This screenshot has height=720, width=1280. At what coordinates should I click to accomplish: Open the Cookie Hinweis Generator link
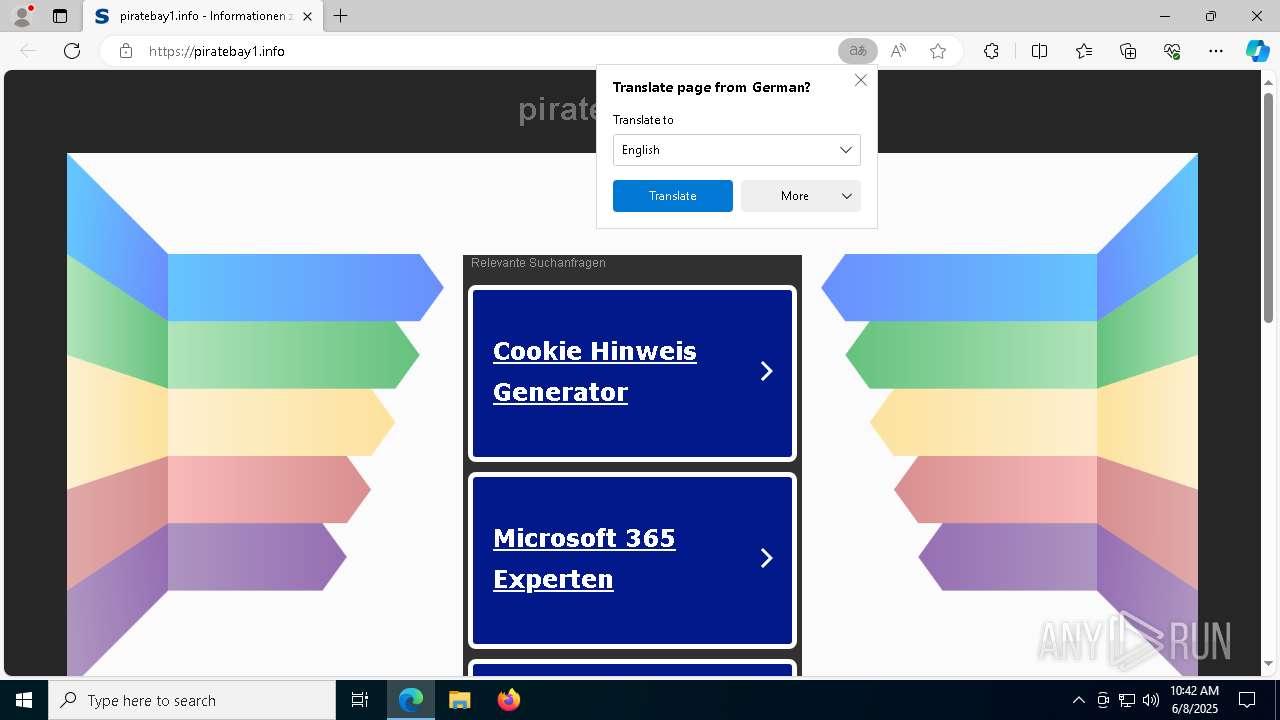tap(595, 371)
